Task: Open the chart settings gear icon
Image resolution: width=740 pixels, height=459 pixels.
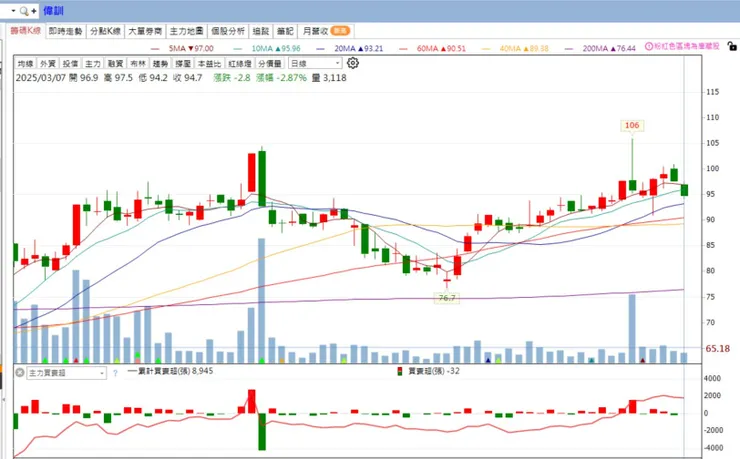Action: pyautogui.click(x=353, y=63)
